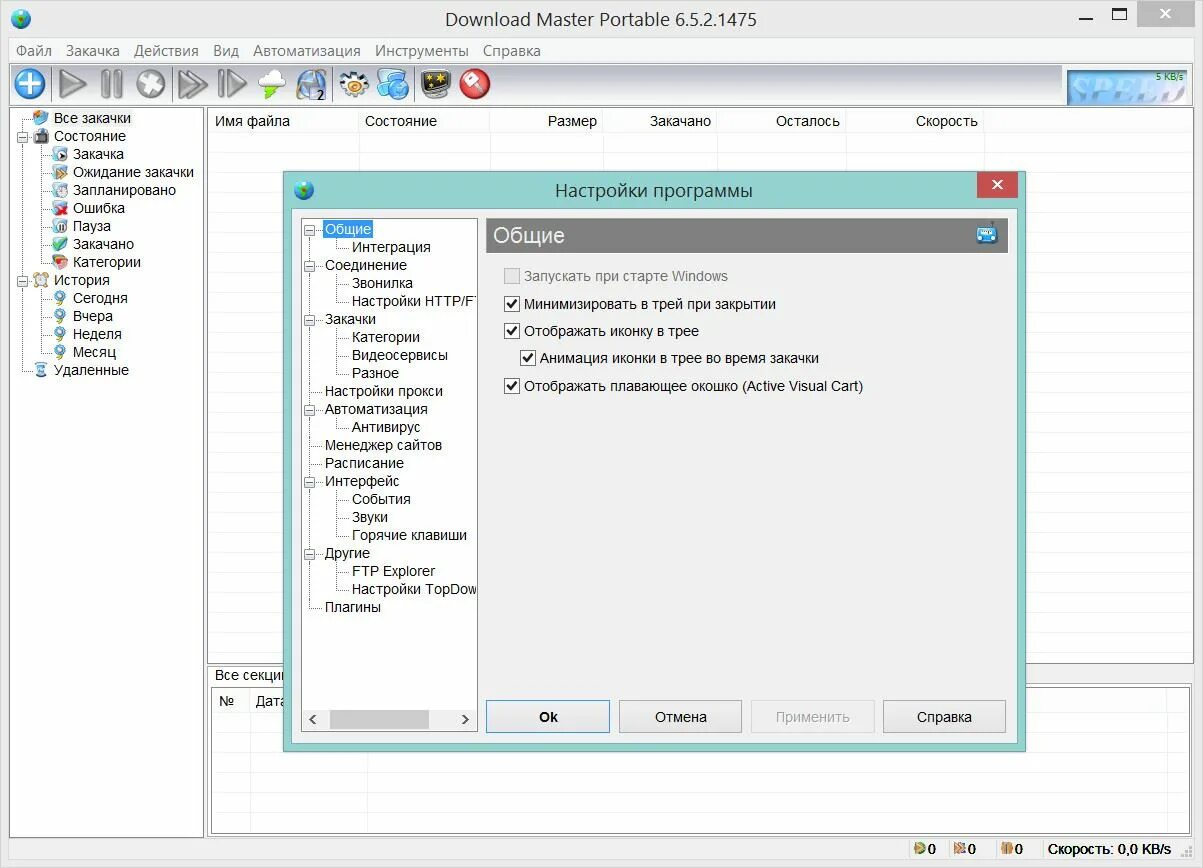This screenshot has width=1203, height=868.
Task: Select Настройки прокси in the settings tree
Action: (384, 391)
